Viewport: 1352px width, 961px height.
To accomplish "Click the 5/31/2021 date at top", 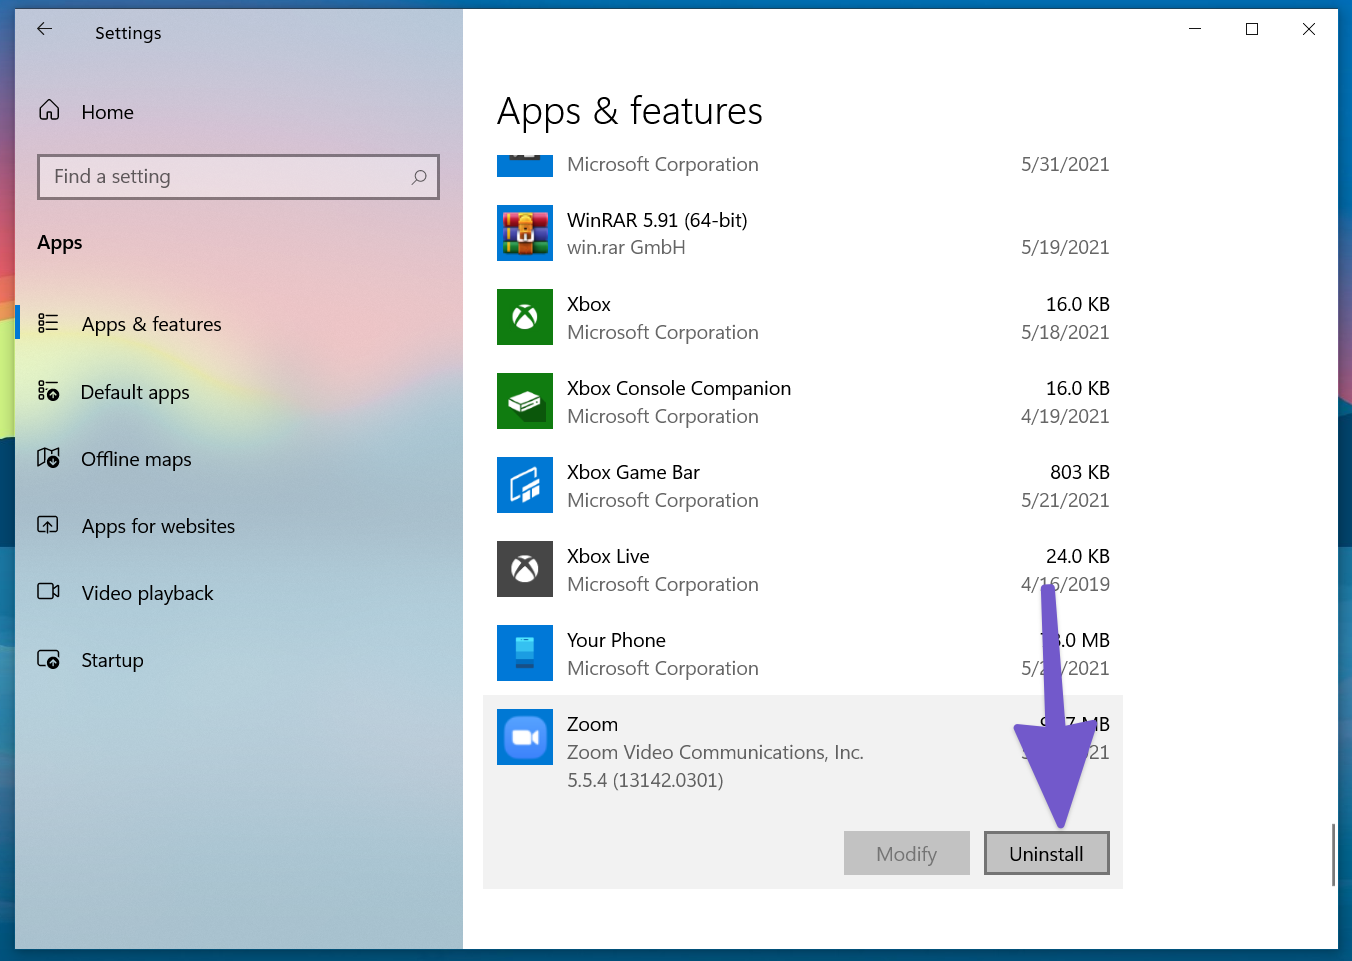I will tap(1065, 164).
